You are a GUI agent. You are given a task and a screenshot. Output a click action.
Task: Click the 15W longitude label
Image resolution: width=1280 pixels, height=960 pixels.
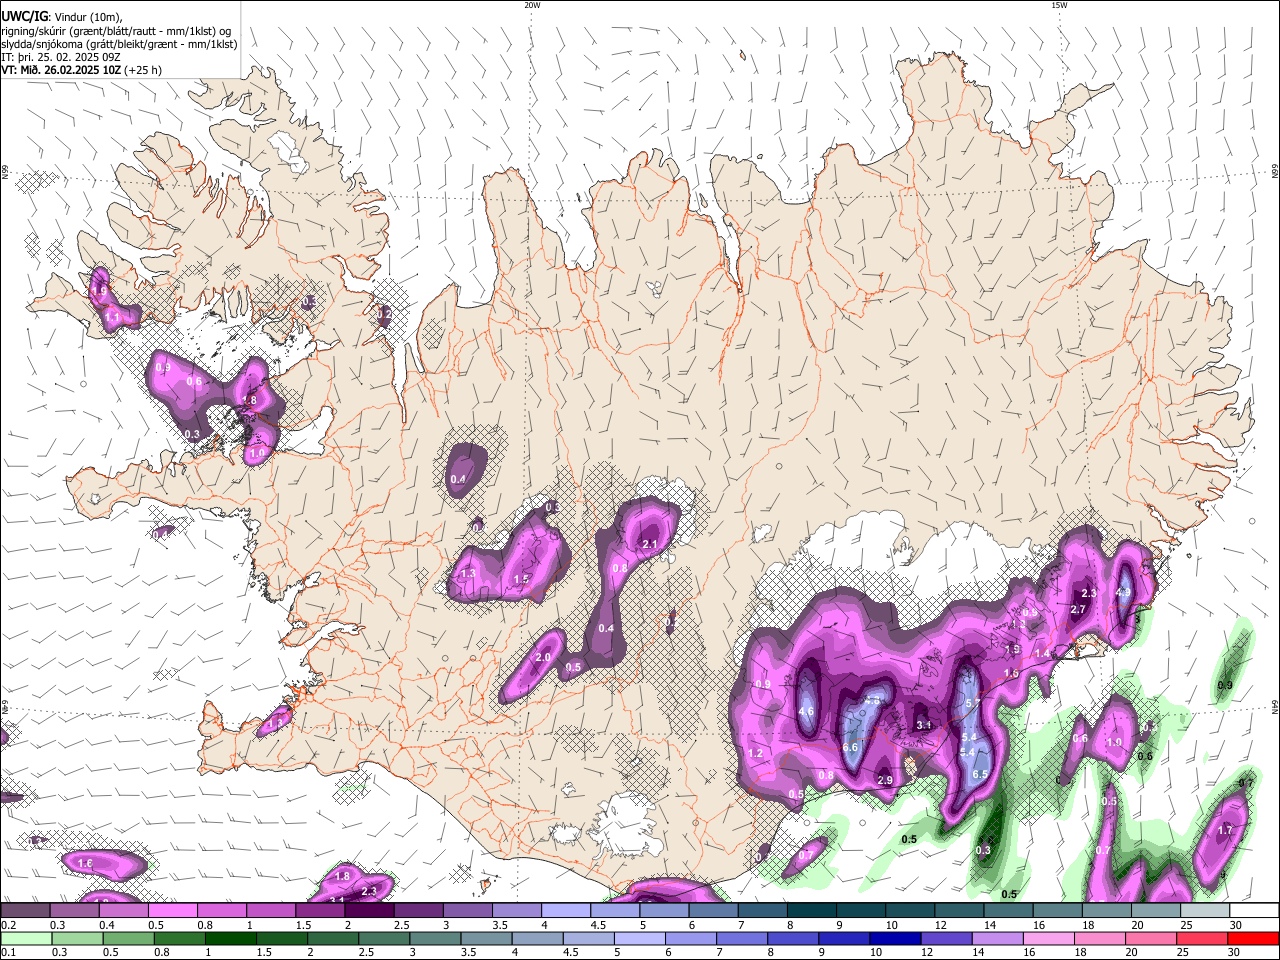(x=1059, y=5)
